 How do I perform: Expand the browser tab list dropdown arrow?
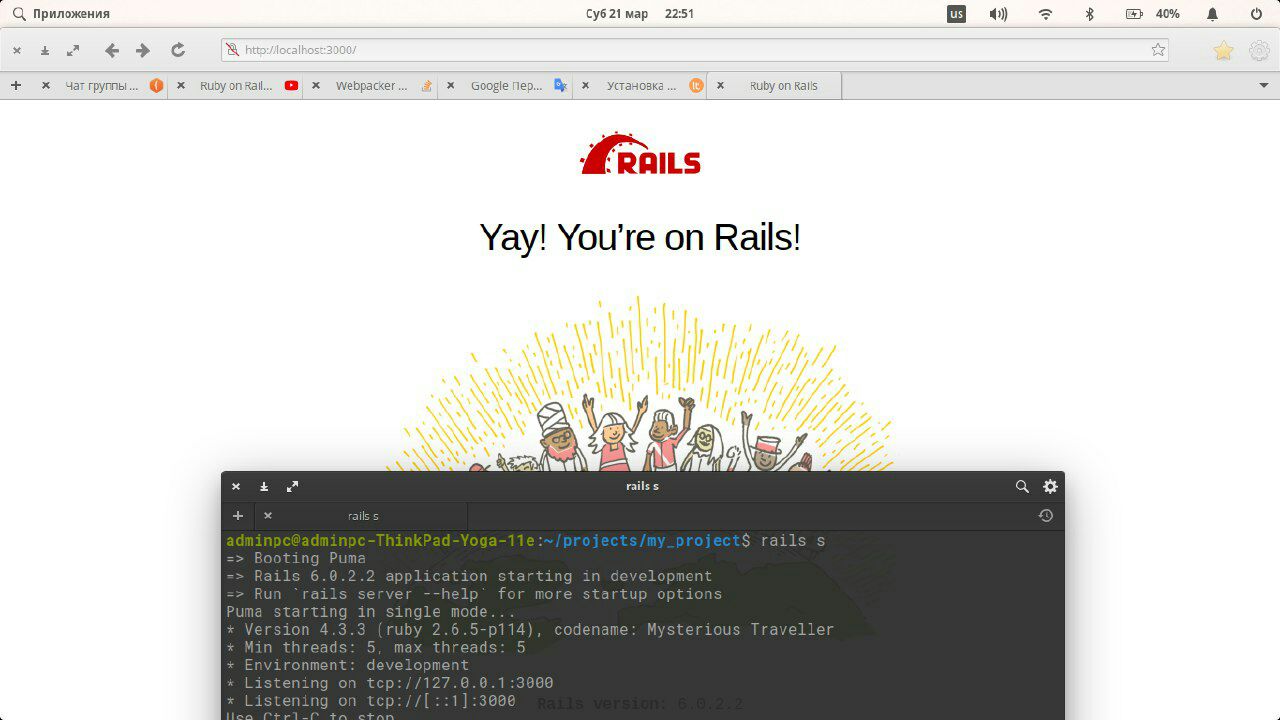click(x=1264, y=86)
